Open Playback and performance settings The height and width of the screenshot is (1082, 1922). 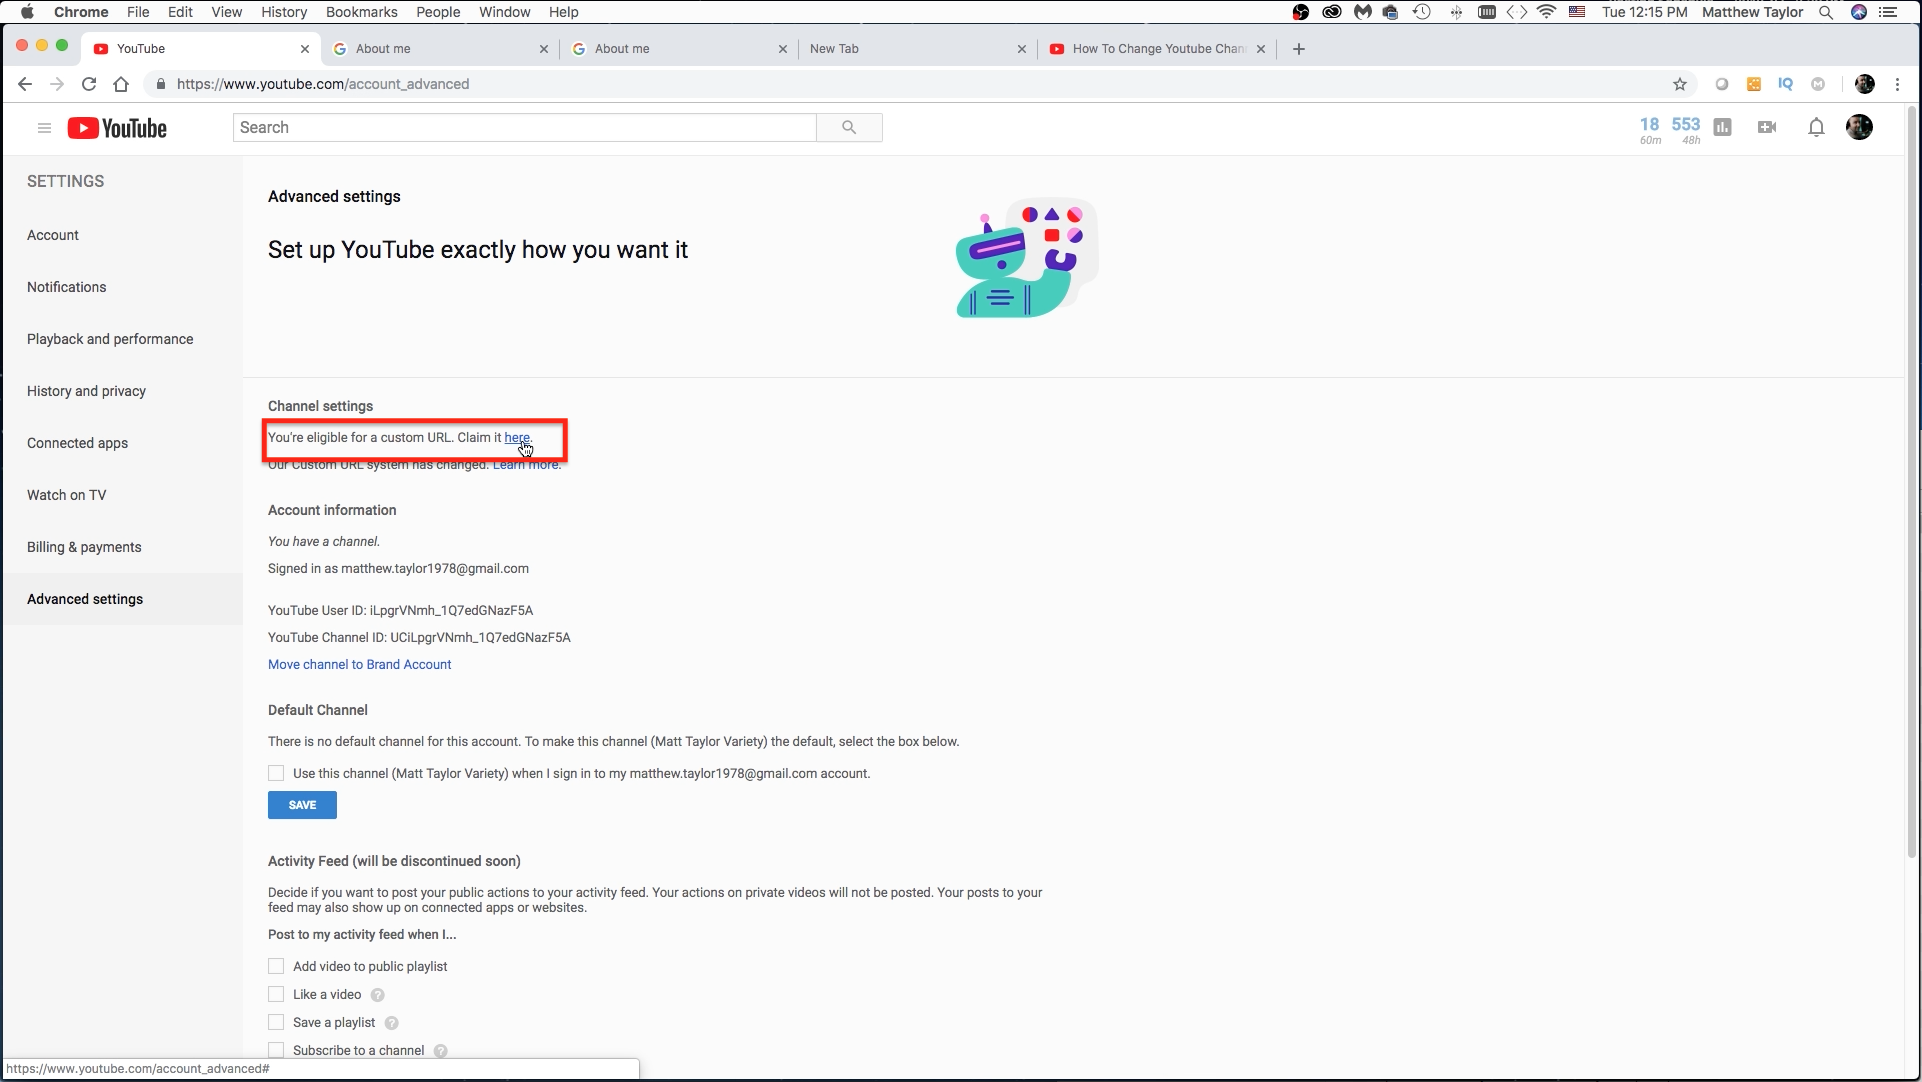[110, 339]
